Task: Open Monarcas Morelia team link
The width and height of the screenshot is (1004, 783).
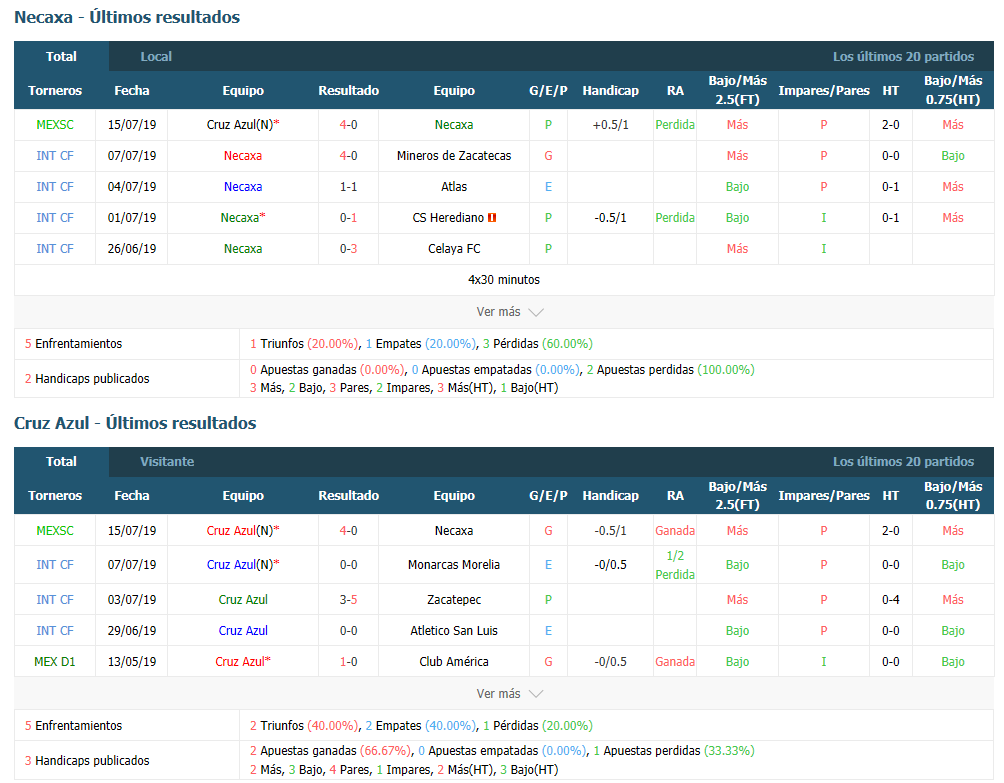Action: [454, 565]
